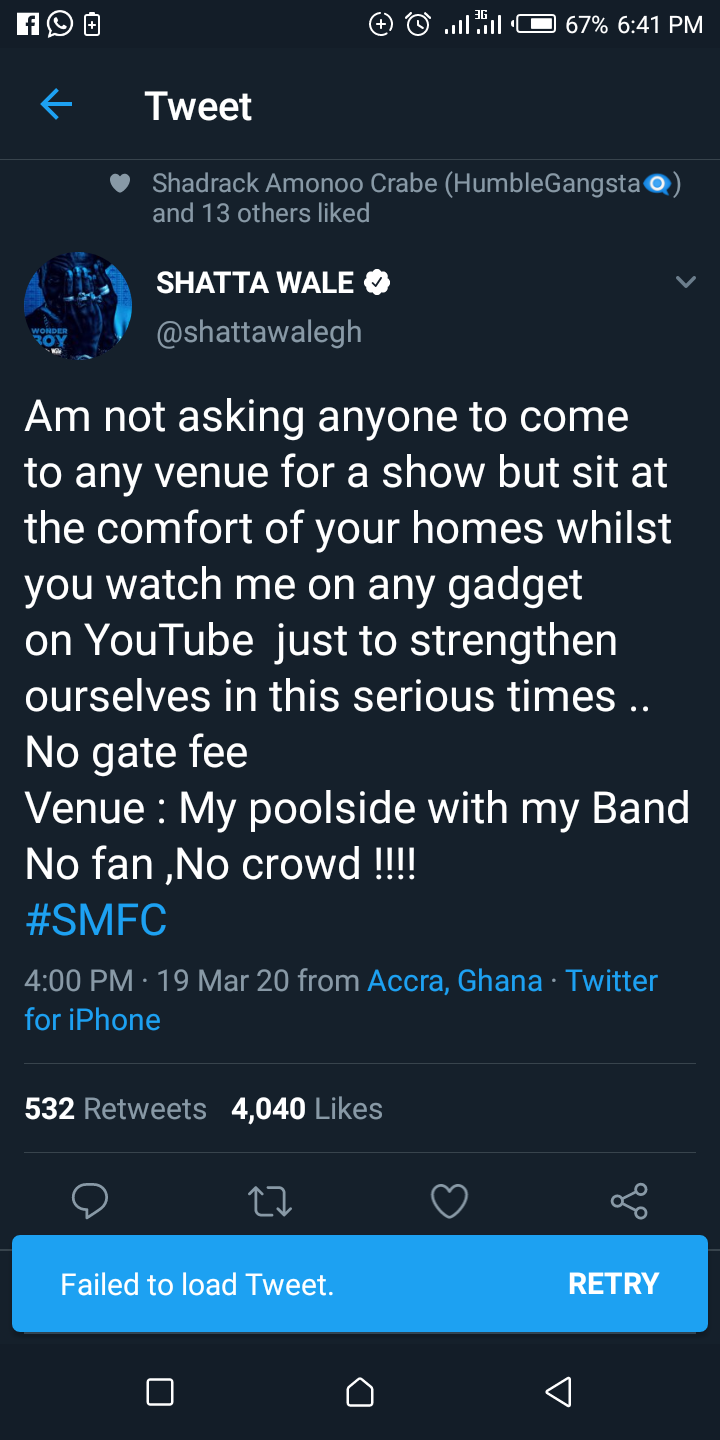
Task: Open Android recent apps square
Action: 160,1392
